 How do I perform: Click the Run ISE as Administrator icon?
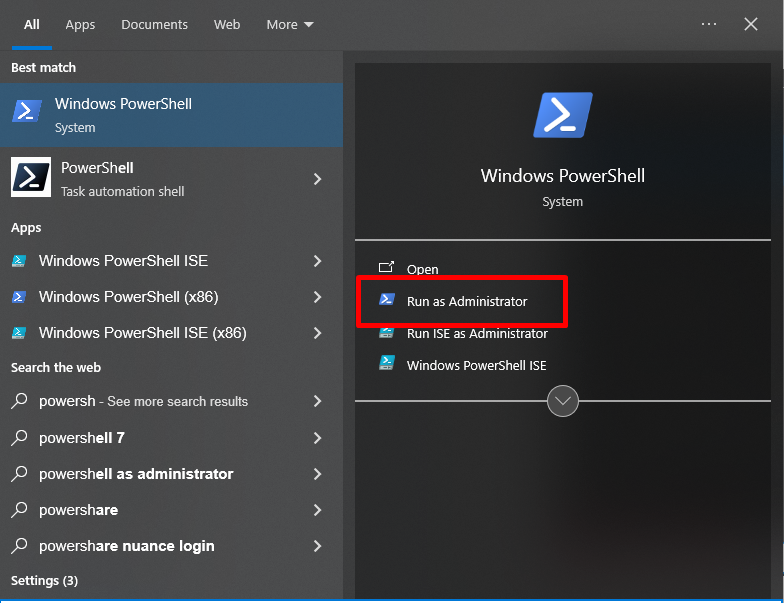point(387,332)
